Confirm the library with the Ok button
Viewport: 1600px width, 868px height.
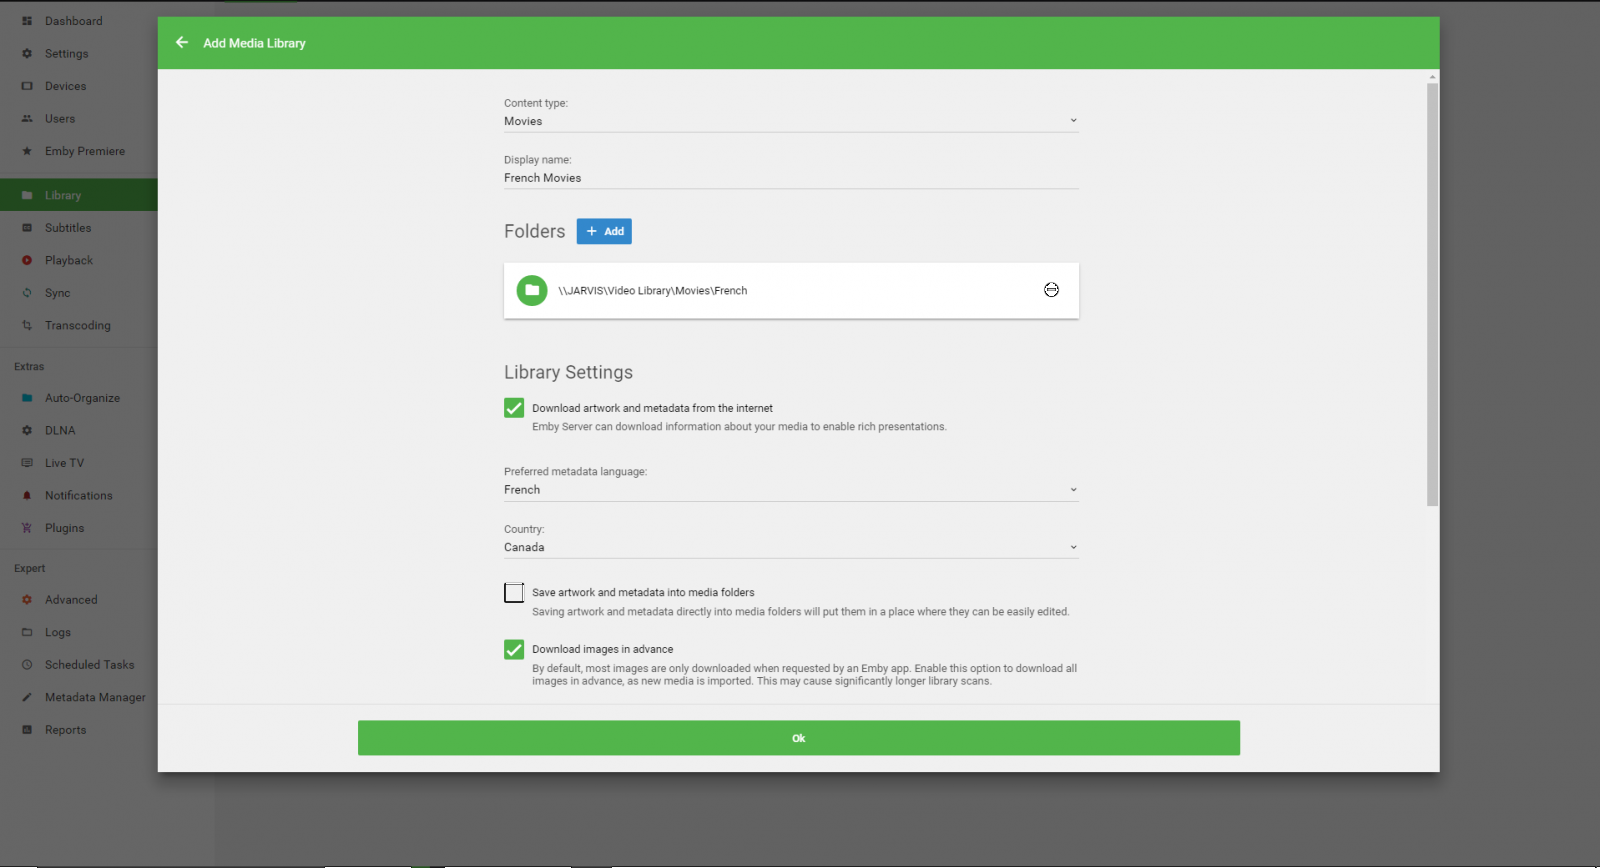pos(799,738)
